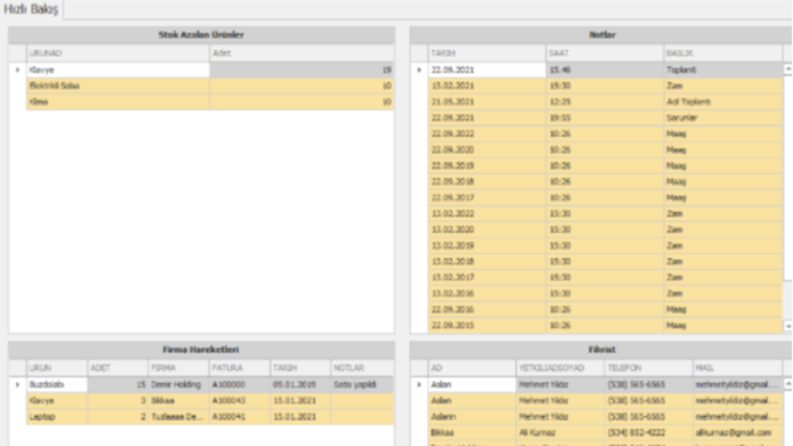Click the BASLIK column header in Notlar
793x446 pixels.
tap(723, 53)
